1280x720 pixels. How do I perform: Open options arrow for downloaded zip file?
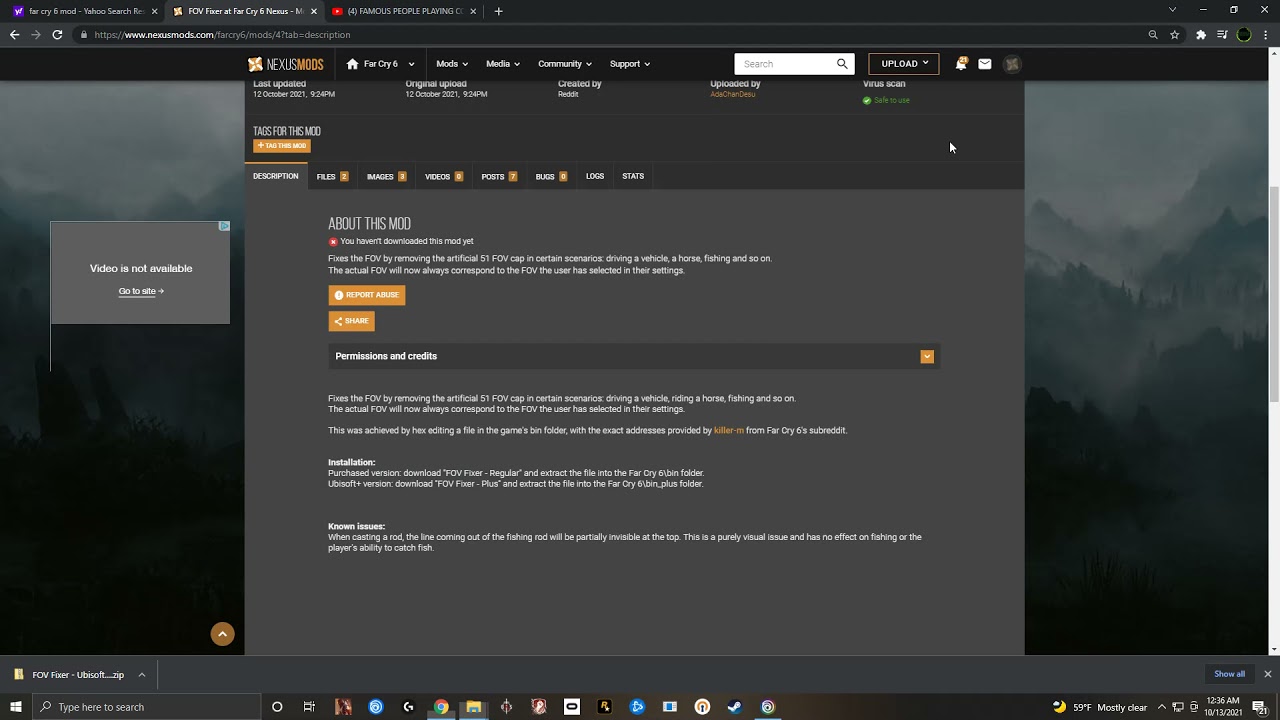click(142, 675)
